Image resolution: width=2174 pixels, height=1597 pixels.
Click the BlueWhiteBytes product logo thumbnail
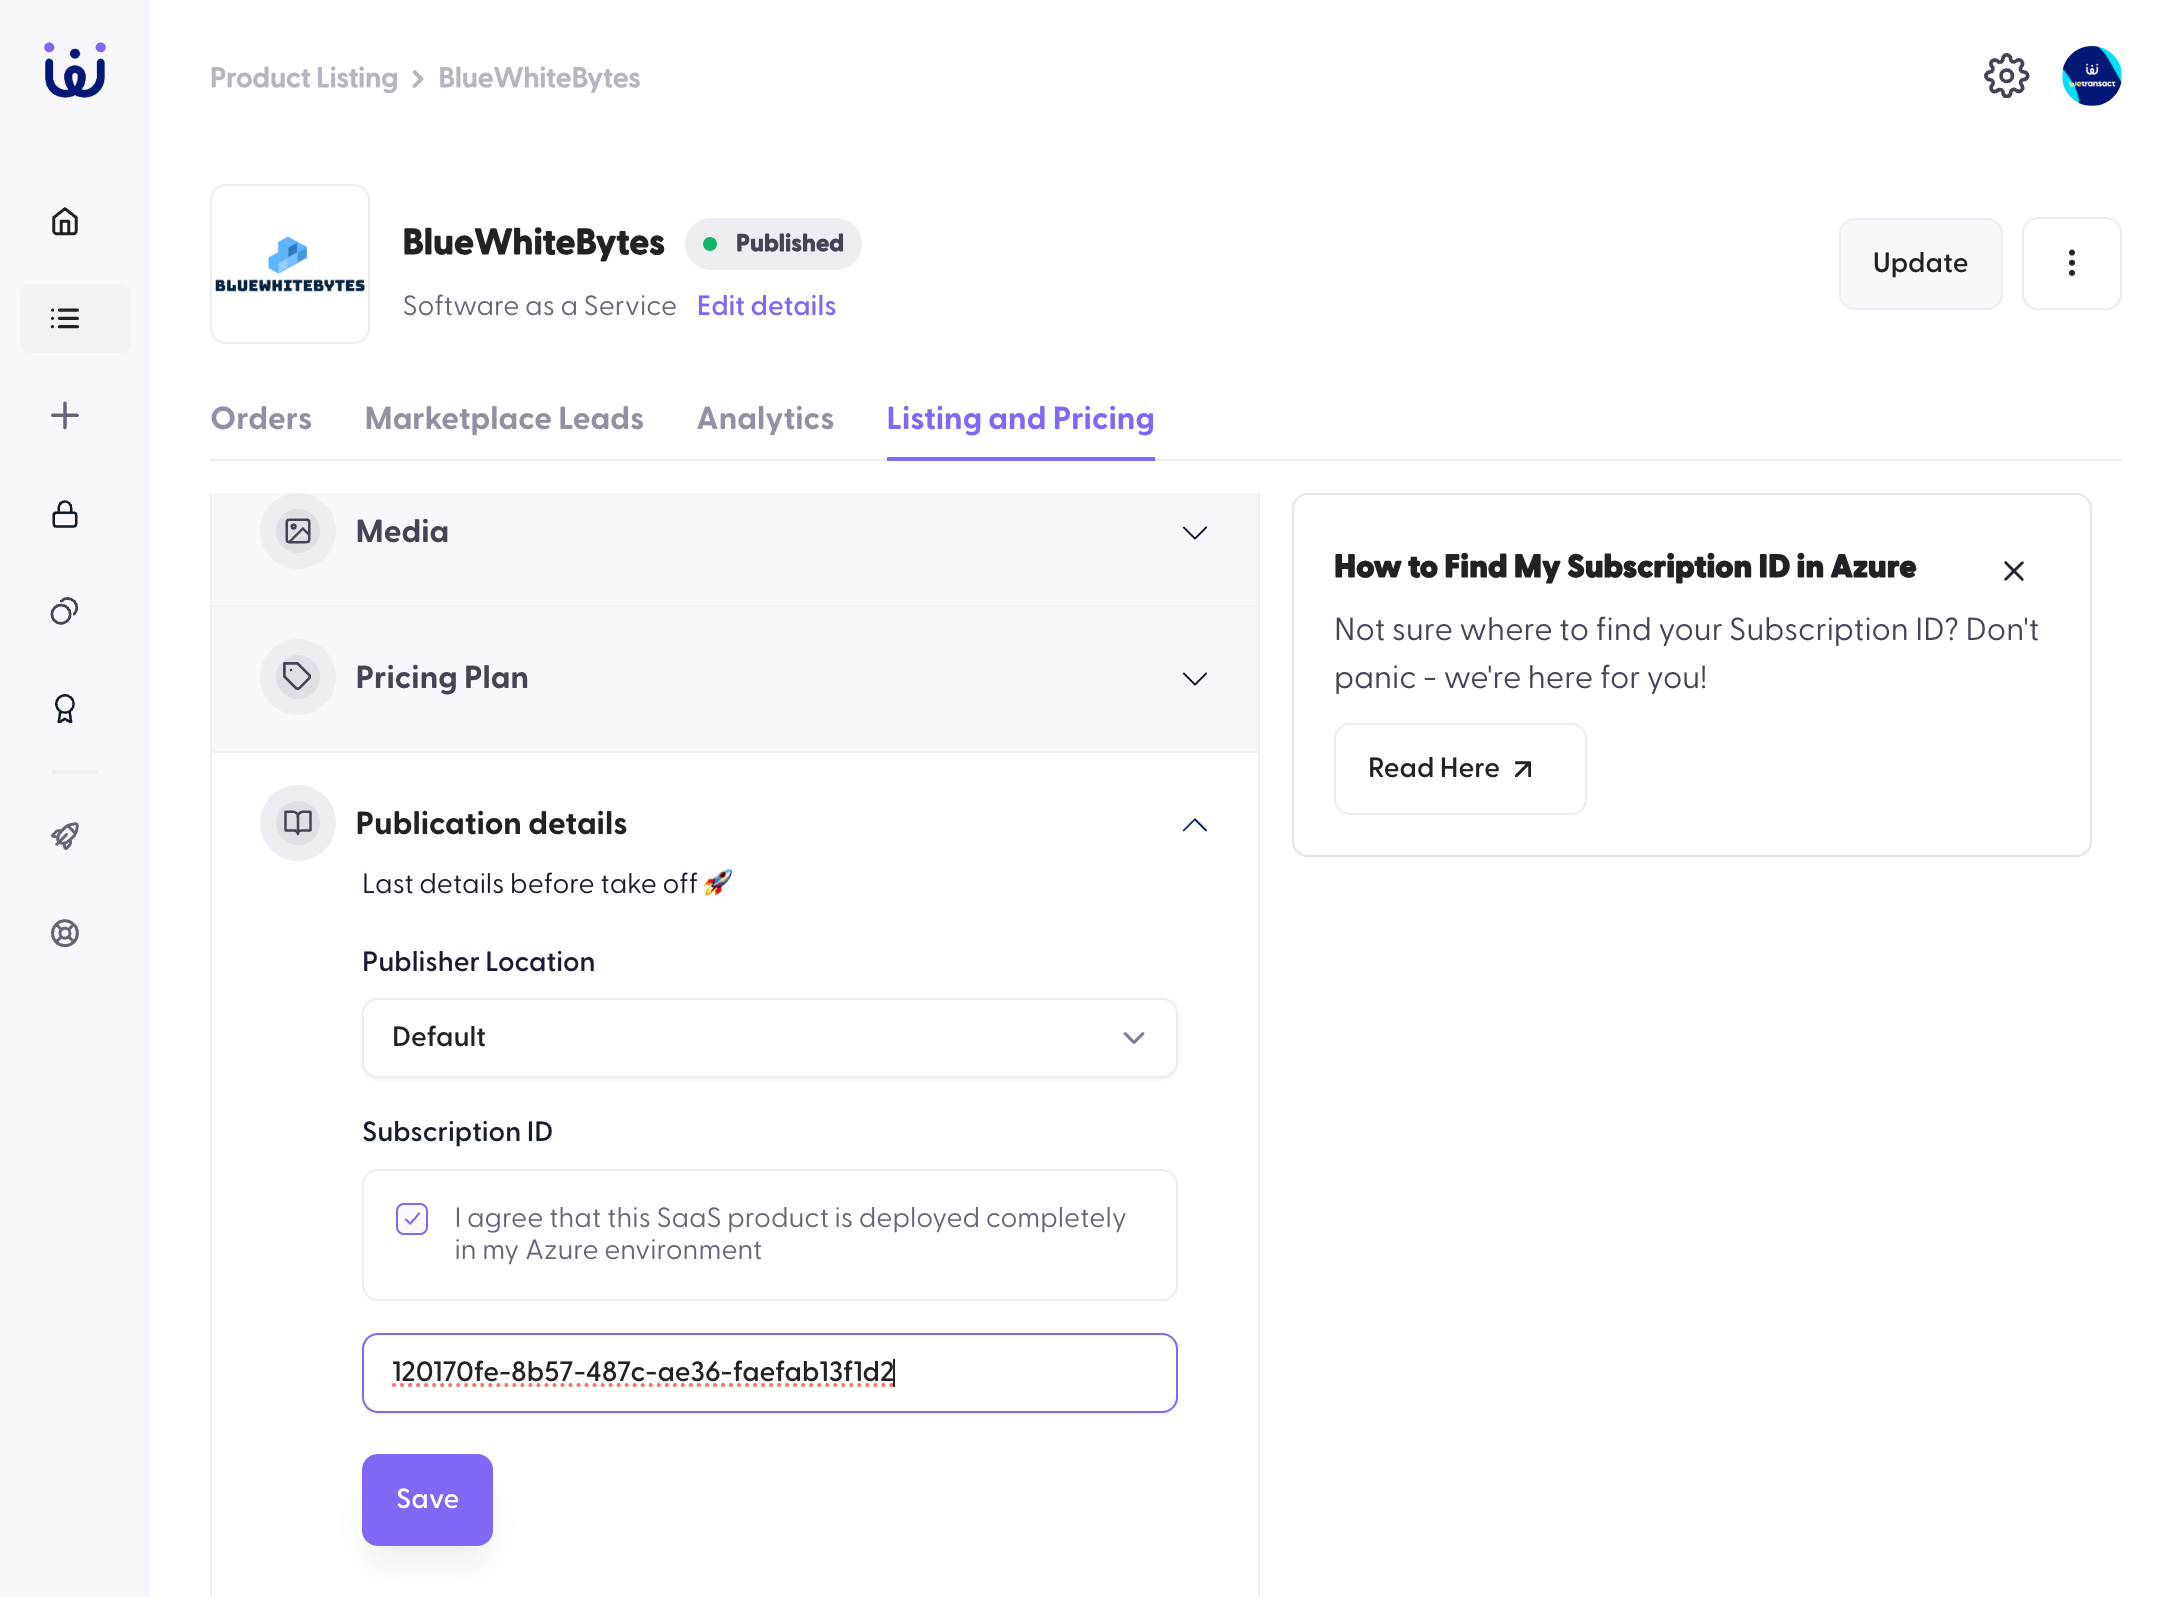(290, 264)
